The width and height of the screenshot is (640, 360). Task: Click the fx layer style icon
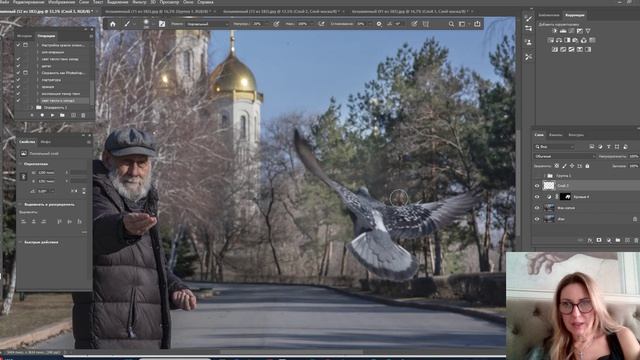tap(589, 240)
